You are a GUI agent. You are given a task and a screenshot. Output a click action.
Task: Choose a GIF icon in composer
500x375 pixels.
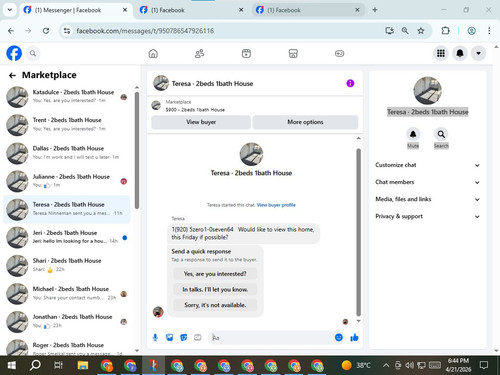pyautogui.click(x=198, y=338)
